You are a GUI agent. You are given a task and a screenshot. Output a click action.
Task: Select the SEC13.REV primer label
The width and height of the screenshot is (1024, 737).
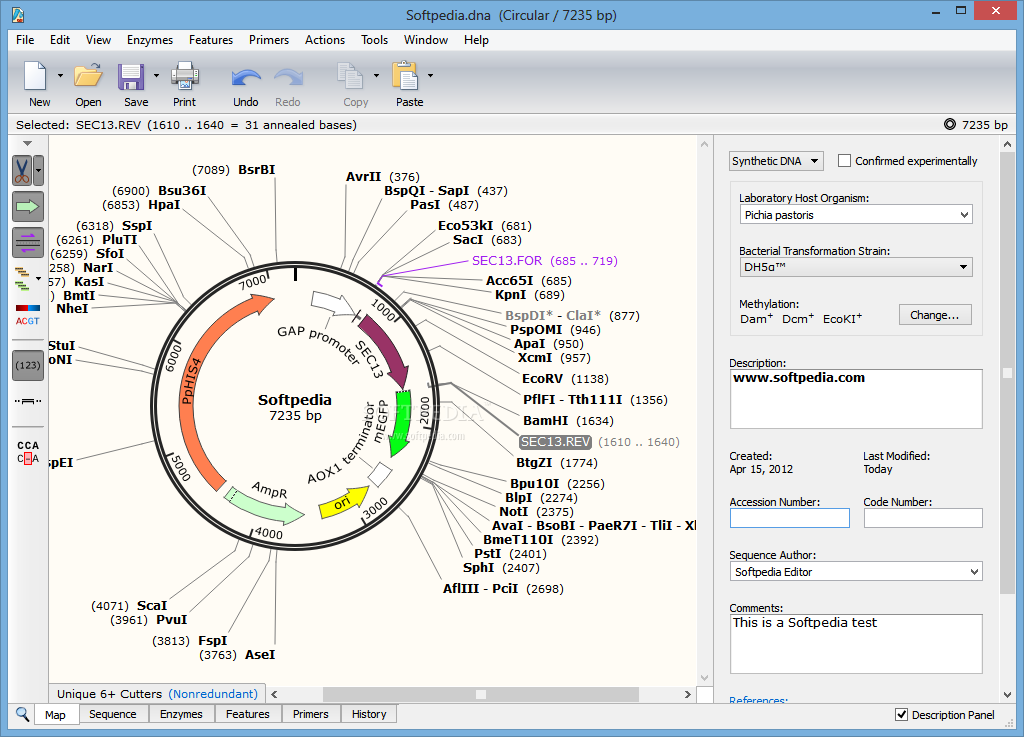pos(555,442)
